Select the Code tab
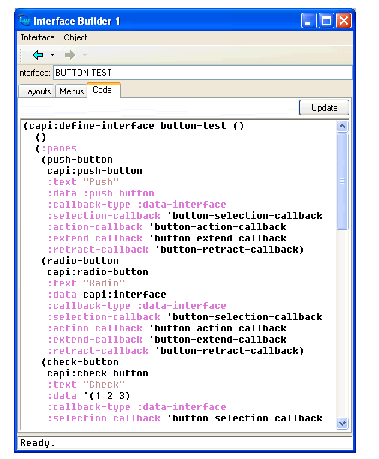Screen dimensions: 379x459 (x=103, y=90)
